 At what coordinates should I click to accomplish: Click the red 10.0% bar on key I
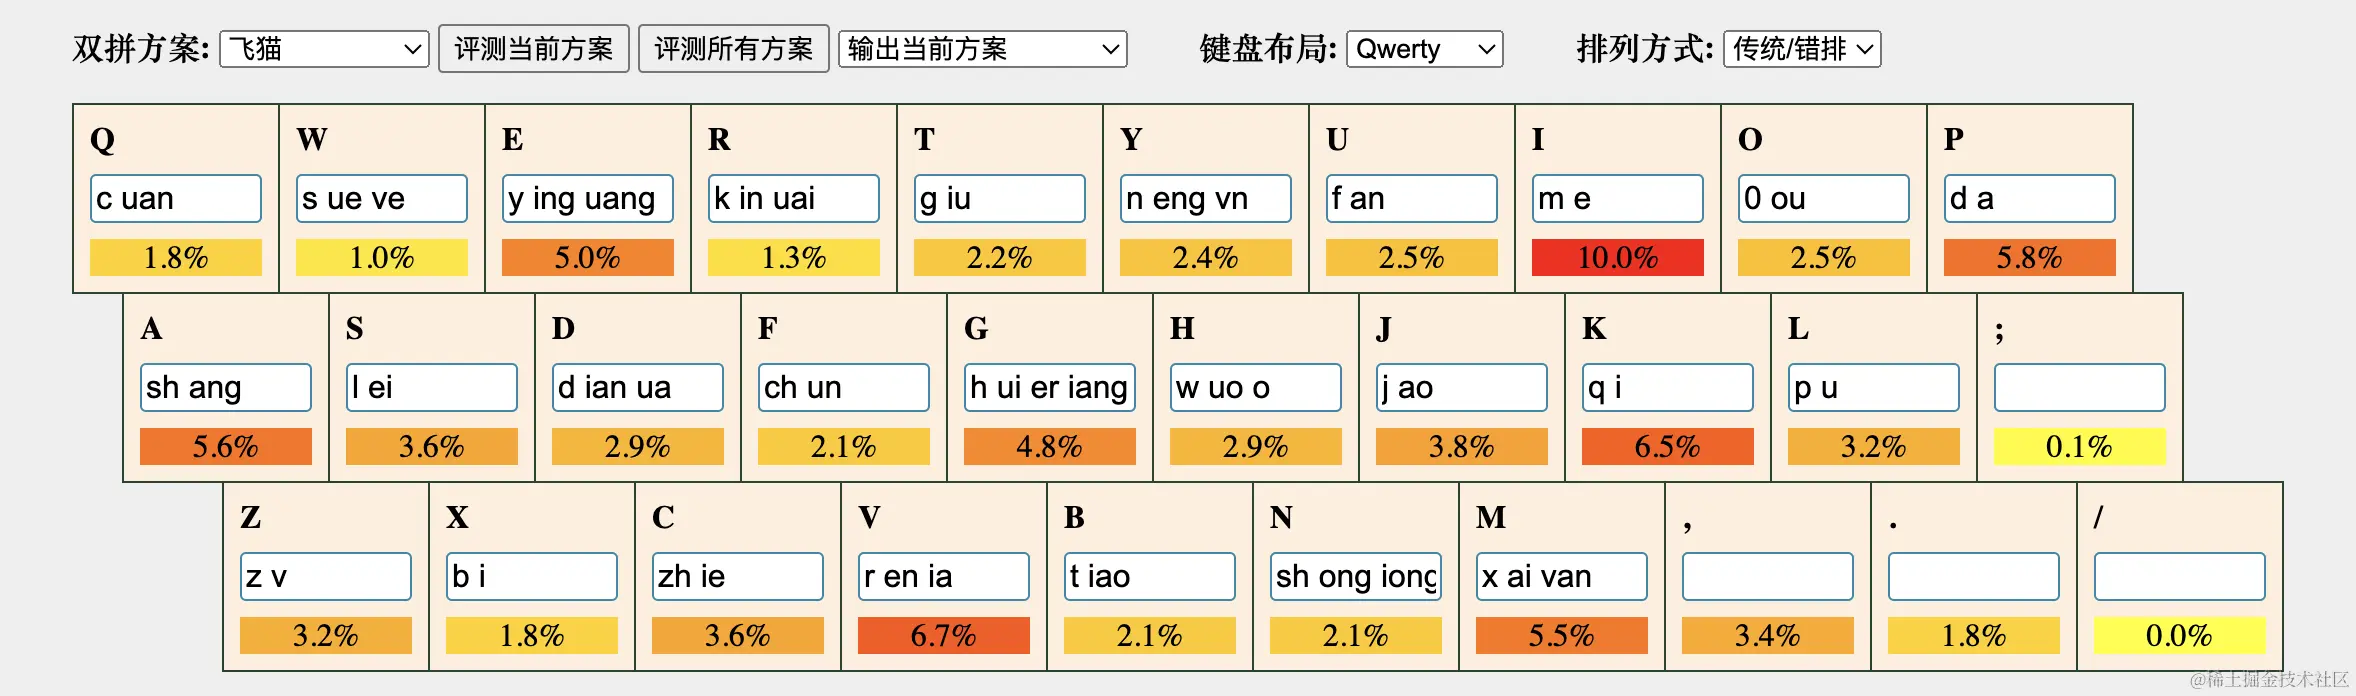1618,257
